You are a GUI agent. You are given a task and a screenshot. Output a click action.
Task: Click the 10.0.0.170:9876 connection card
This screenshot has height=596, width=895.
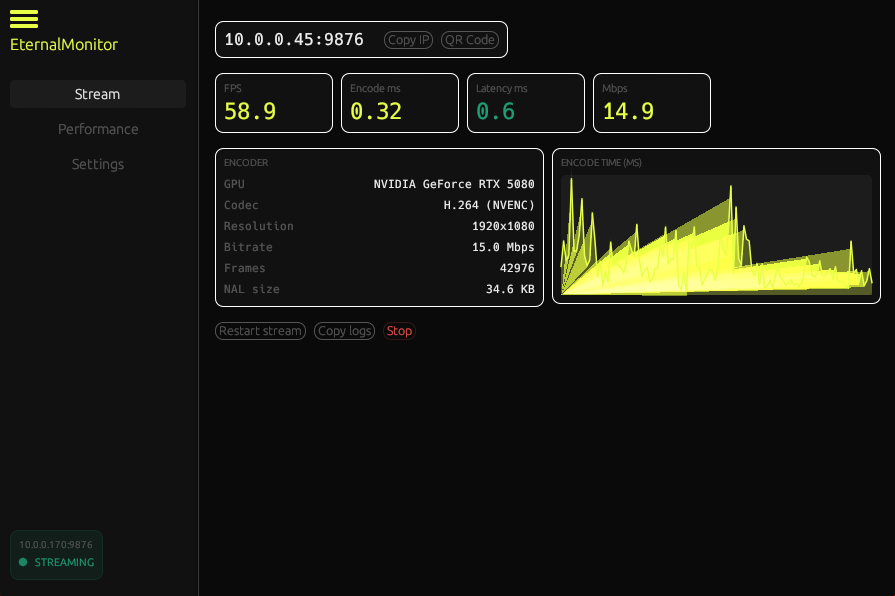click(56, 555)
